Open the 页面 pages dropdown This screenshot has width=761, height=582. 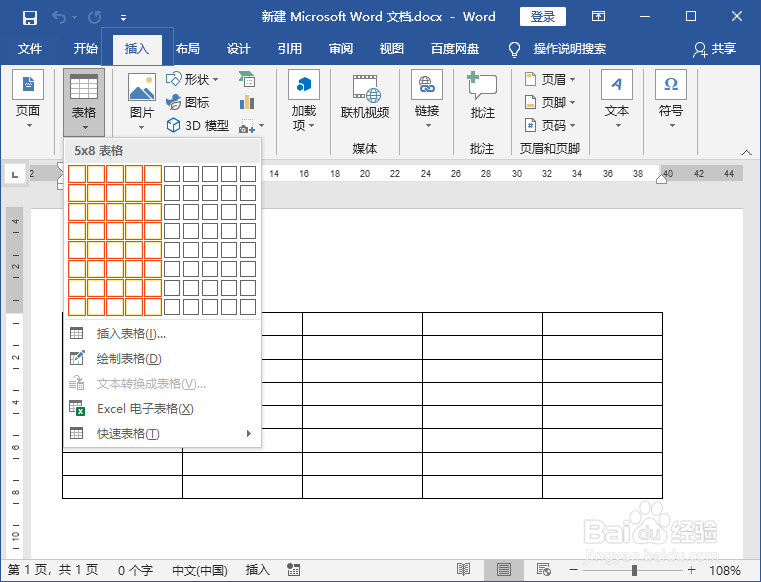click(28, 100)
